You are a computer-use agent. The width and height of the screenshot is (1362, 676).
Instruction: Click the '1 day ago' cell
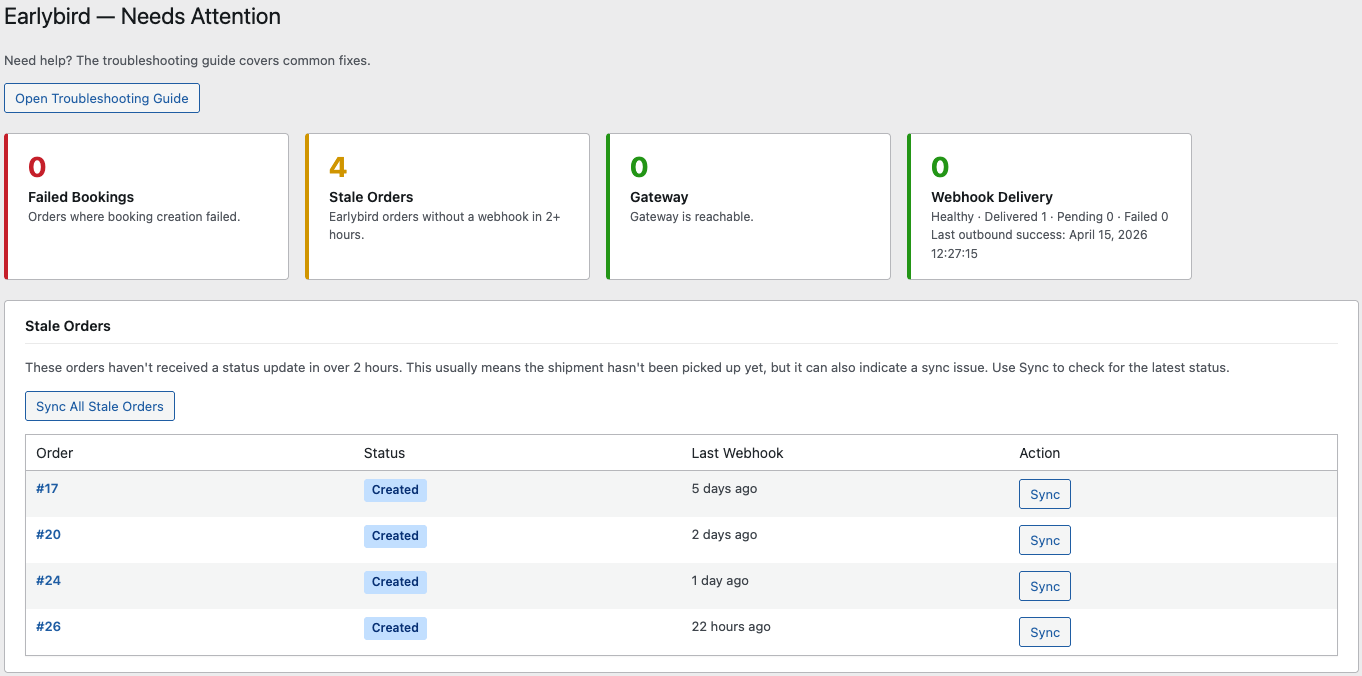point(720,581)
